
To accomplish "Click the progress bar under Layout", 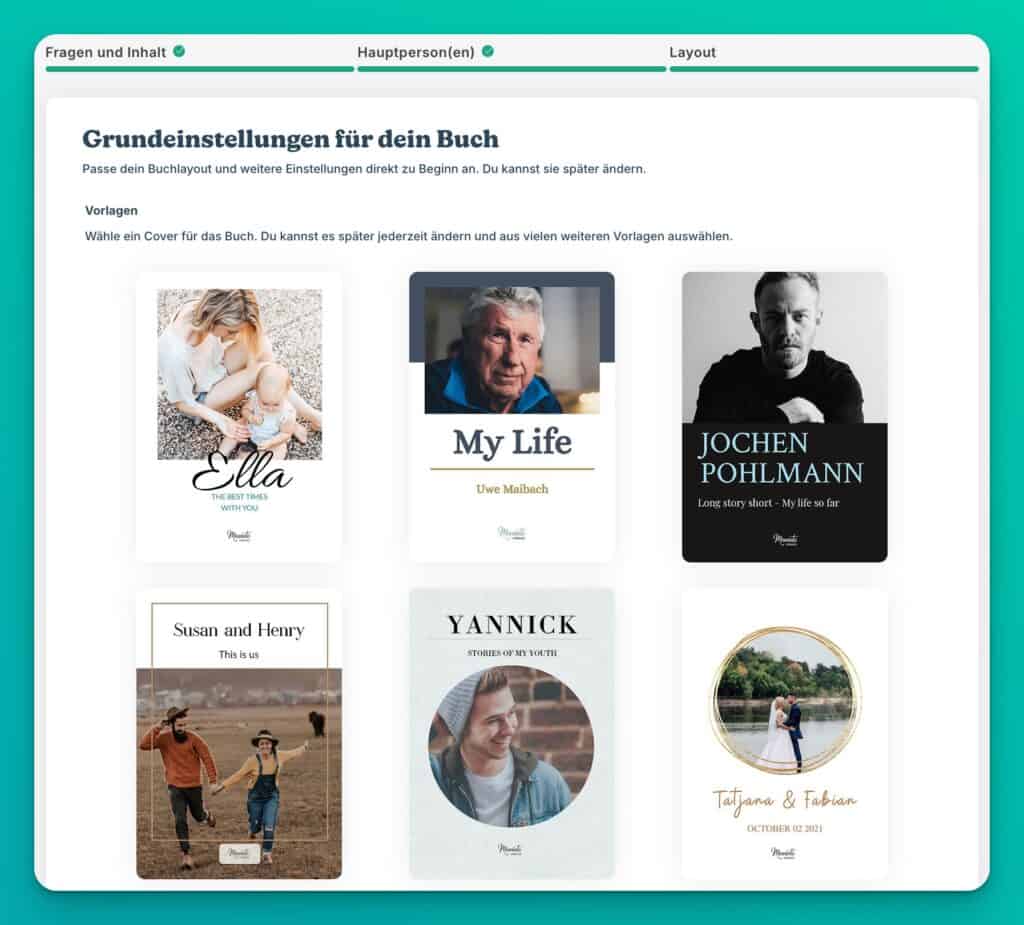I will point(823,69).
